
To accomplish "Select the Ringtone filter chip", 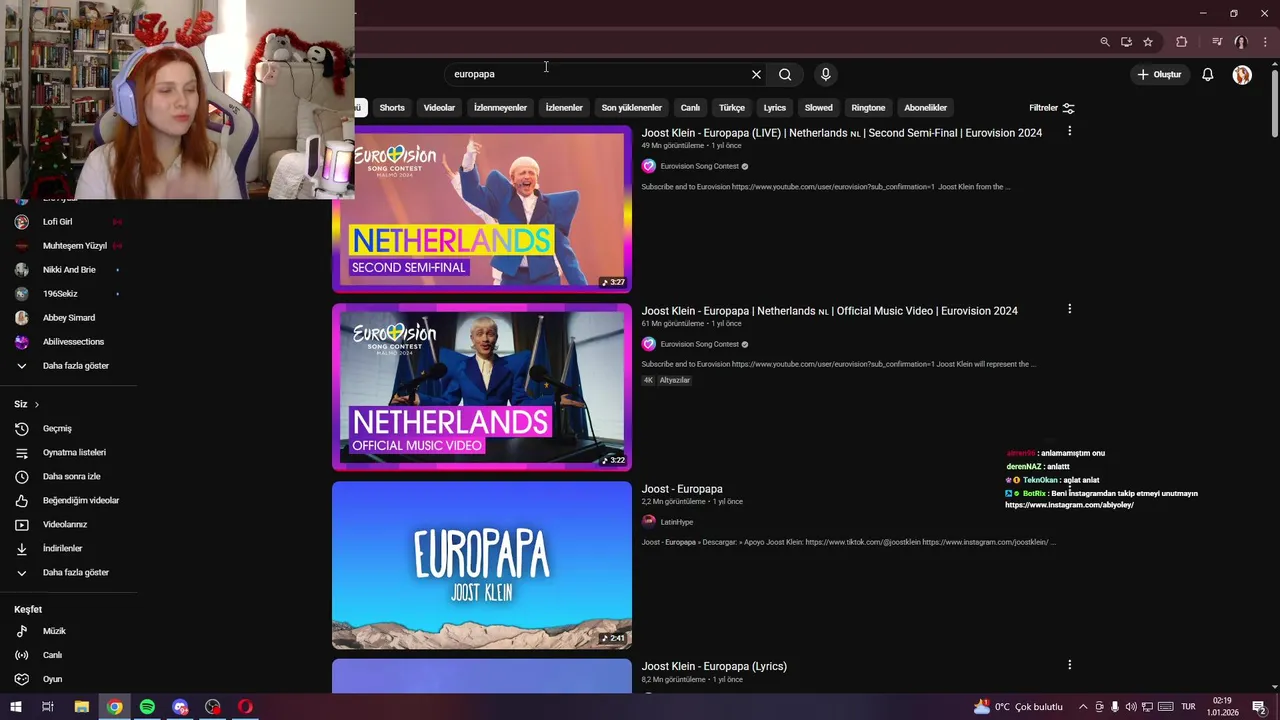I will (868, 108).
